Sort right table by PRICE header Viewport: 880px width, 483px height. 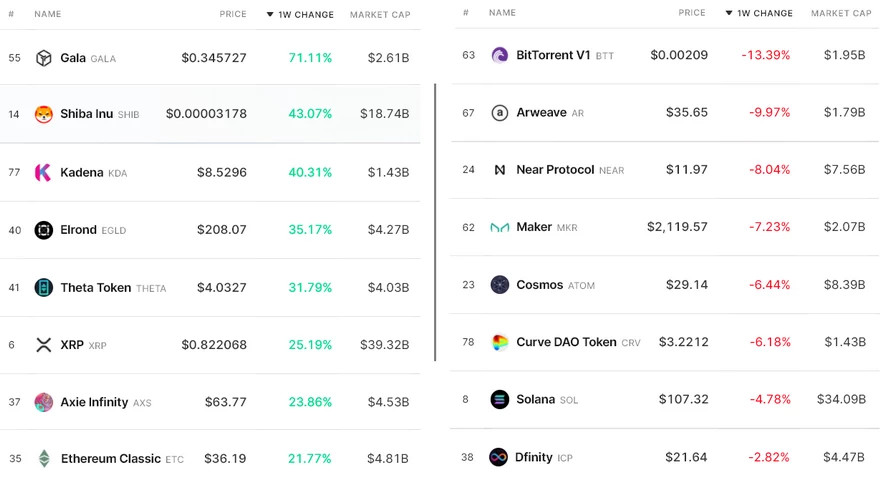692,13
